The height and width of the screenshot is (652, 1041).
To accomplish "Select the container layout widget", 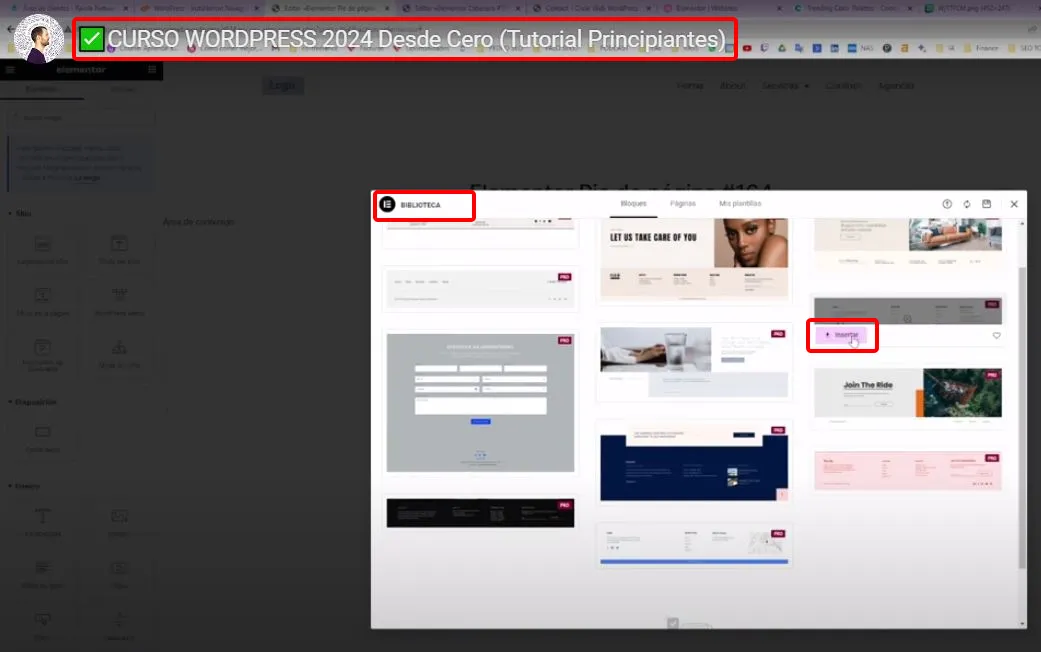I will click(x=42, y=438).
